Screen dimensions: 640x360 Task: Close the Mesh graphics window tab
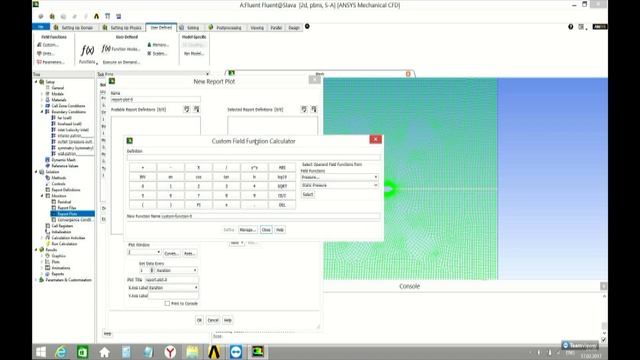(408, 74)
